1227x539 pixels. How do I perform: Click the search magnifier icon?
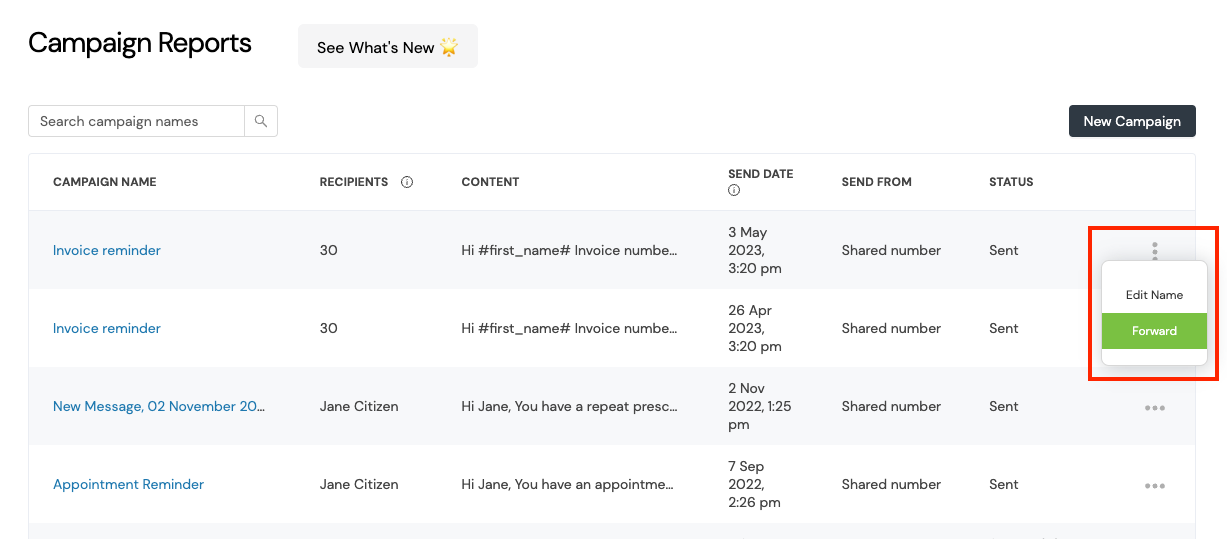261,121
